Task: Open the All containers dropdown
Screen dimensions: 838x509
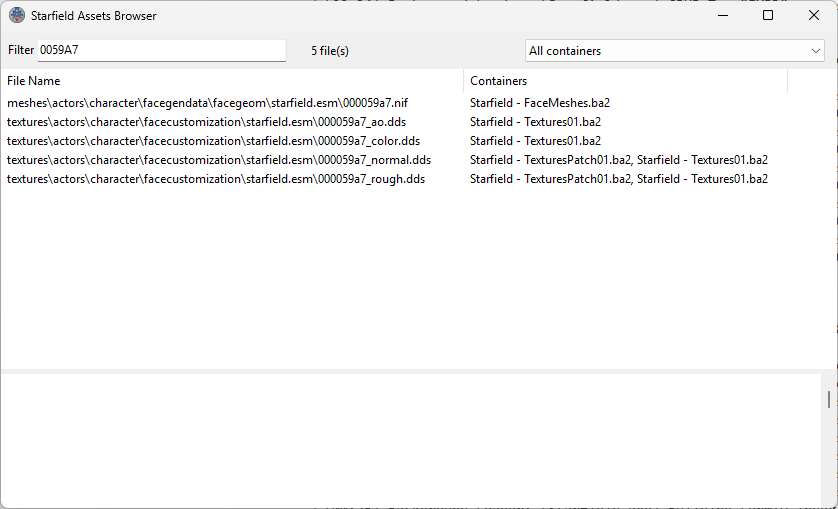Action: (x=675, y=50)
